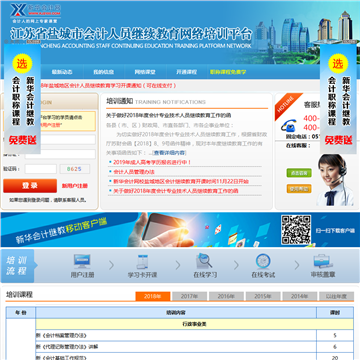The width and height of the screenshot is (360, 360).
Task: Open the notice about 开课时间11月22日开始
Action: pos(181,181)
